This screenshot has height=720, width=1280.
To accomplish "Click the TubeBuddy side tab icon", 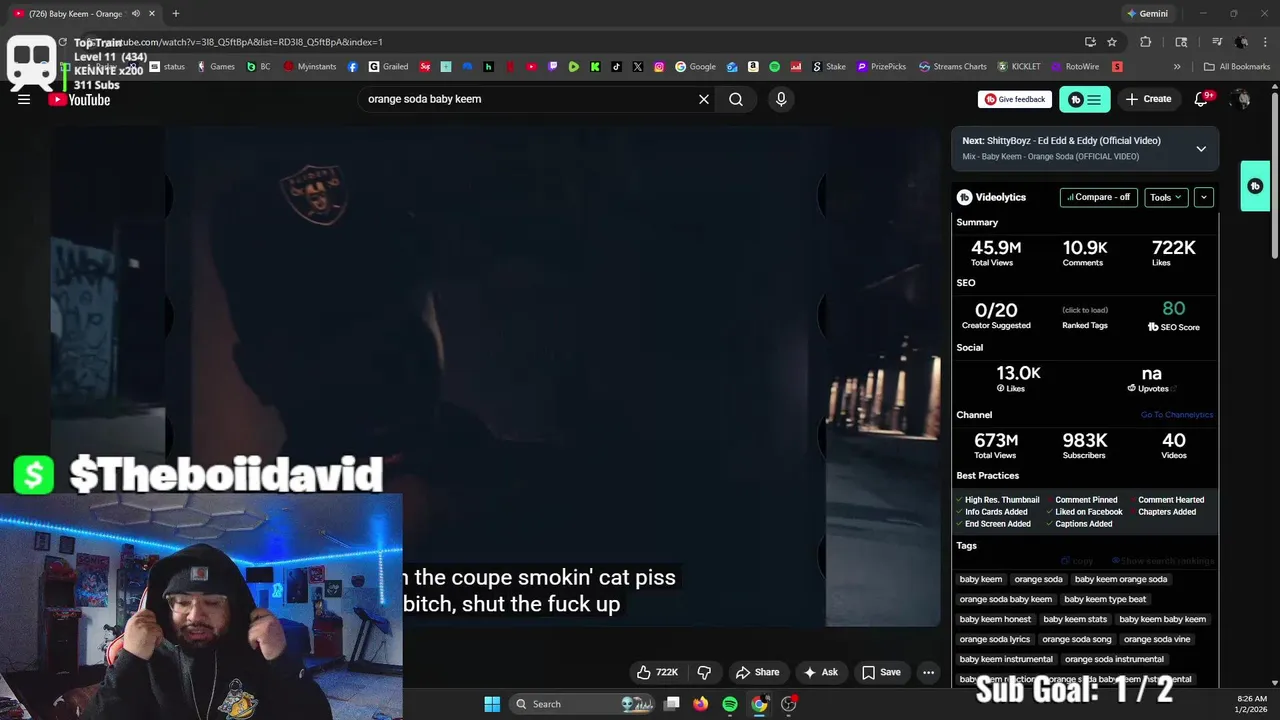I will (x=1255, y=186).
